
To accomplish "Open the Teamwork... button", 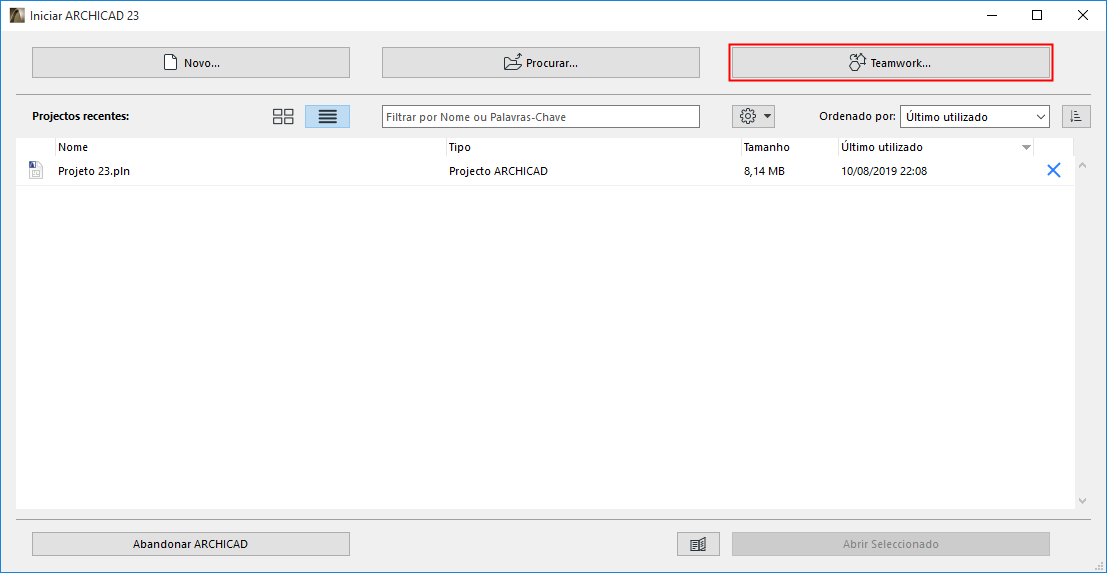I will tap(890, 63).
